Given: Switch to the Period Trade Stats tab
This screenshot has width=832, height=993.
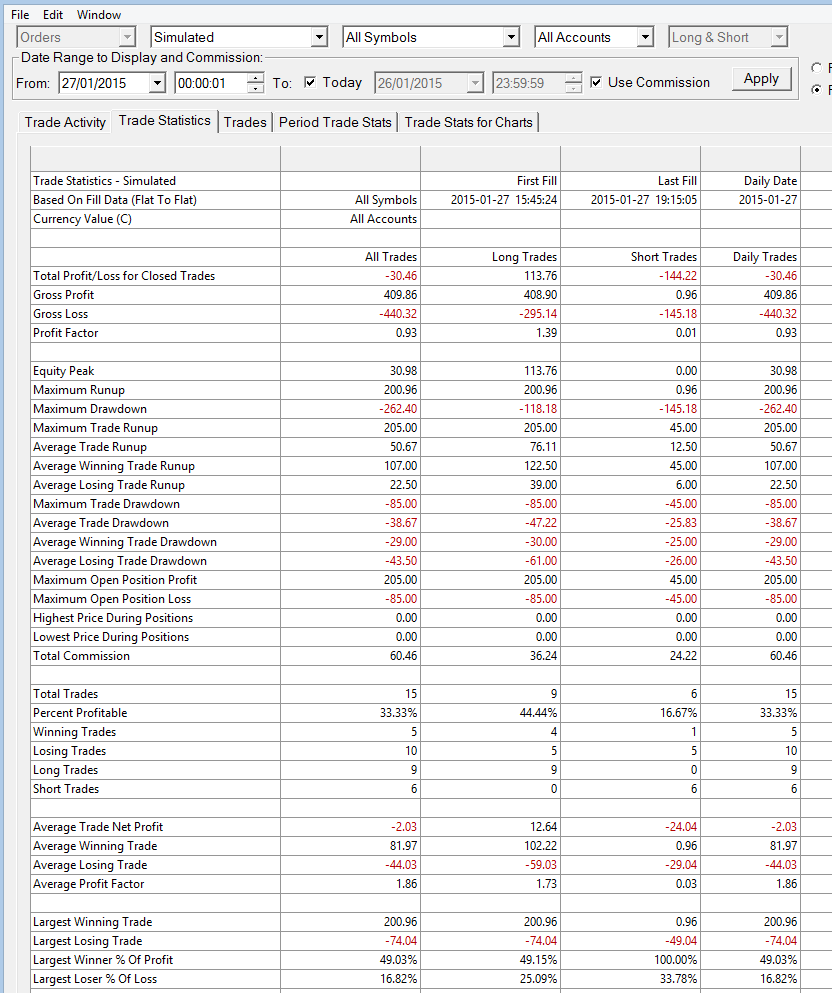Looking at the screenshot, I should coord(335,122).
